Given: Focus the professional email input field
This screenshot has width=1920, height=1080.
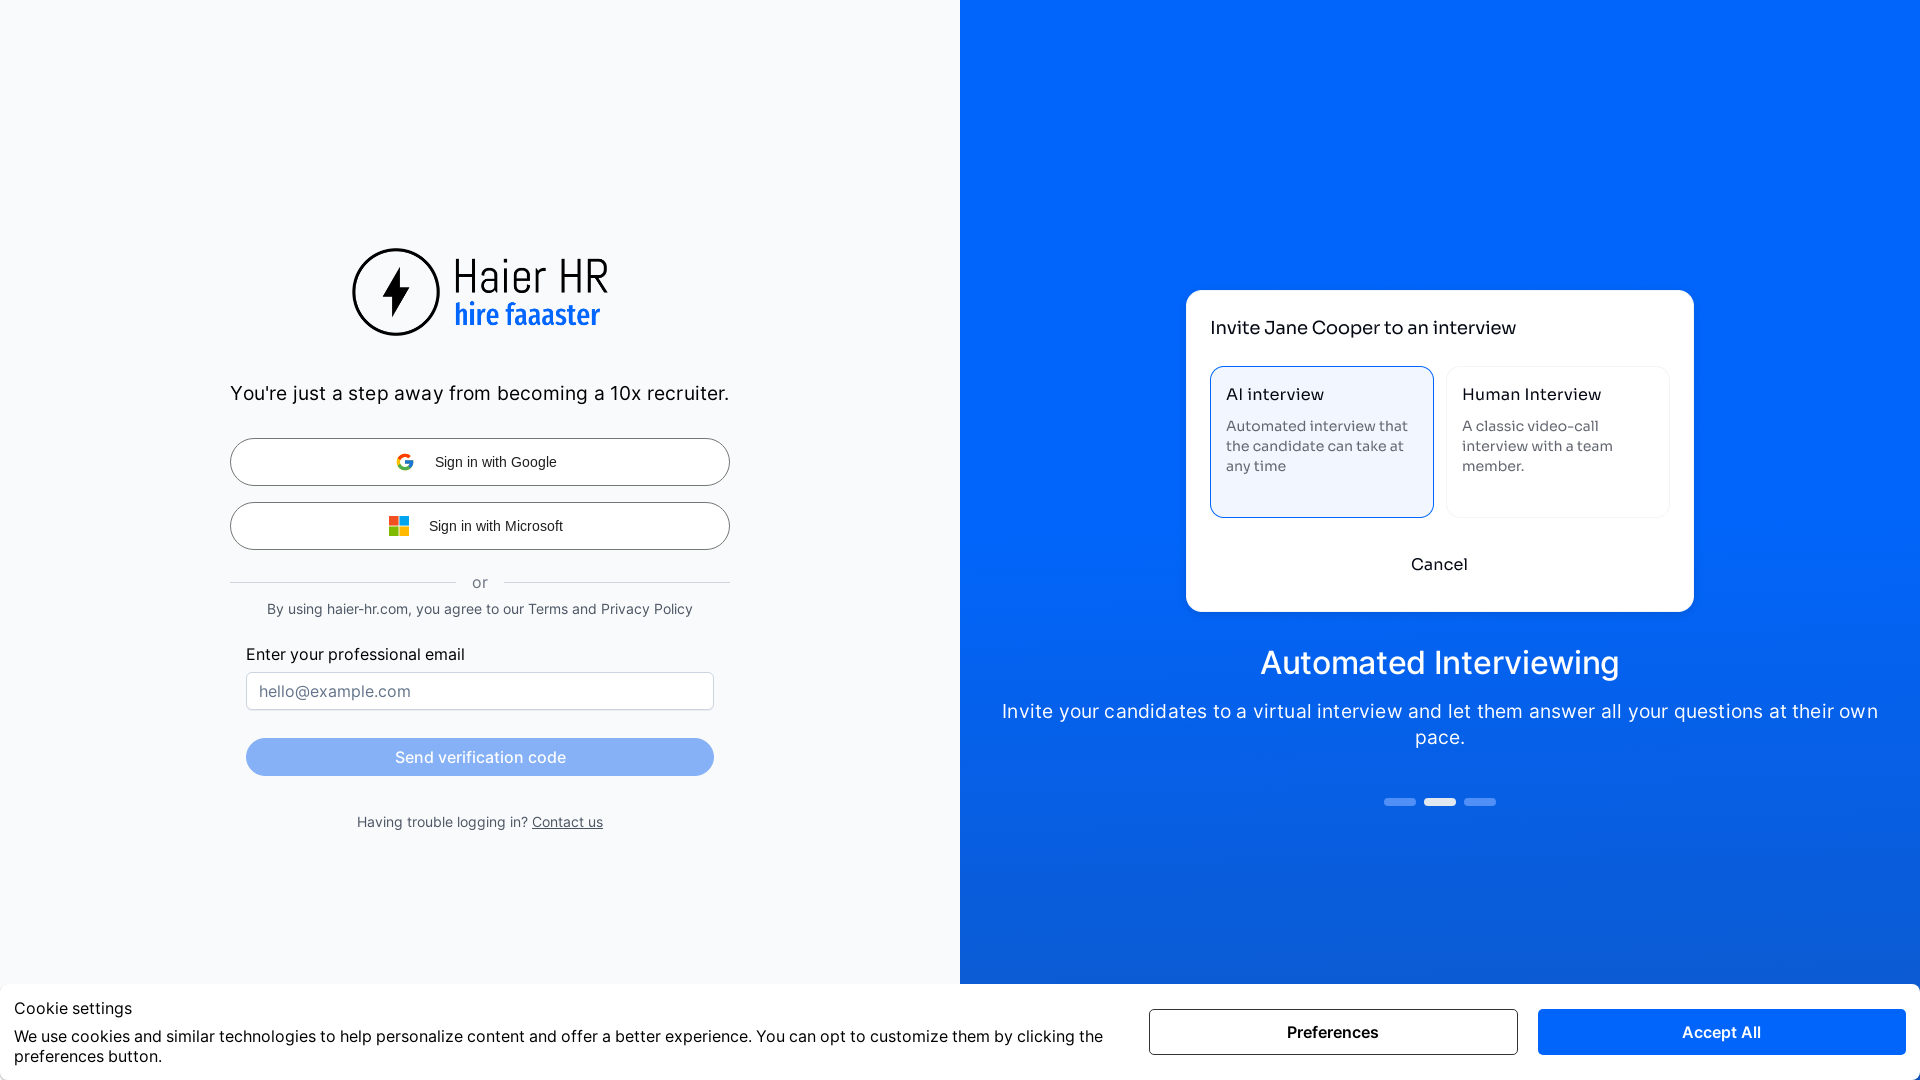Looking at the screenshot, I should [480, 691].
